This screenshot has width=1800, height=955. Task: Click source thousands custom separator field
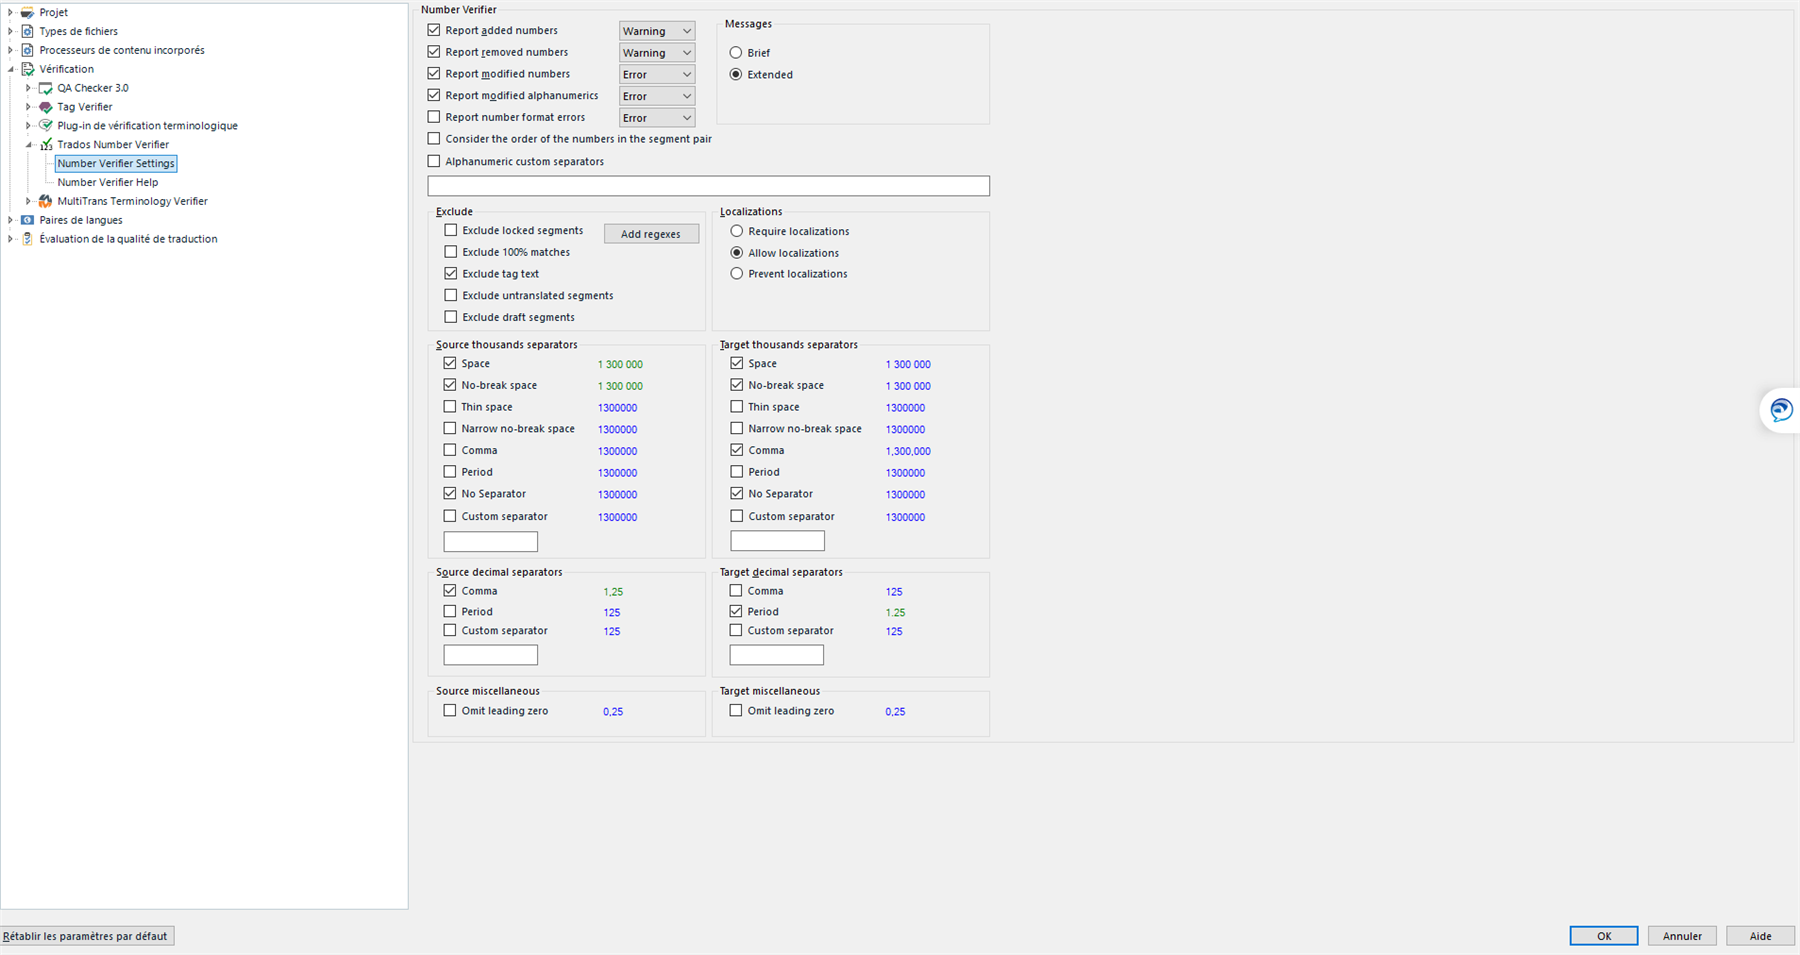[491, 541]
